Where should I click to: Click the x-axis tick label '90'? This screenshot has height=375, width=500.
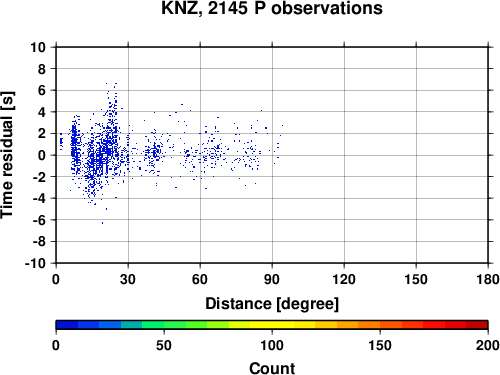[272, 279]
